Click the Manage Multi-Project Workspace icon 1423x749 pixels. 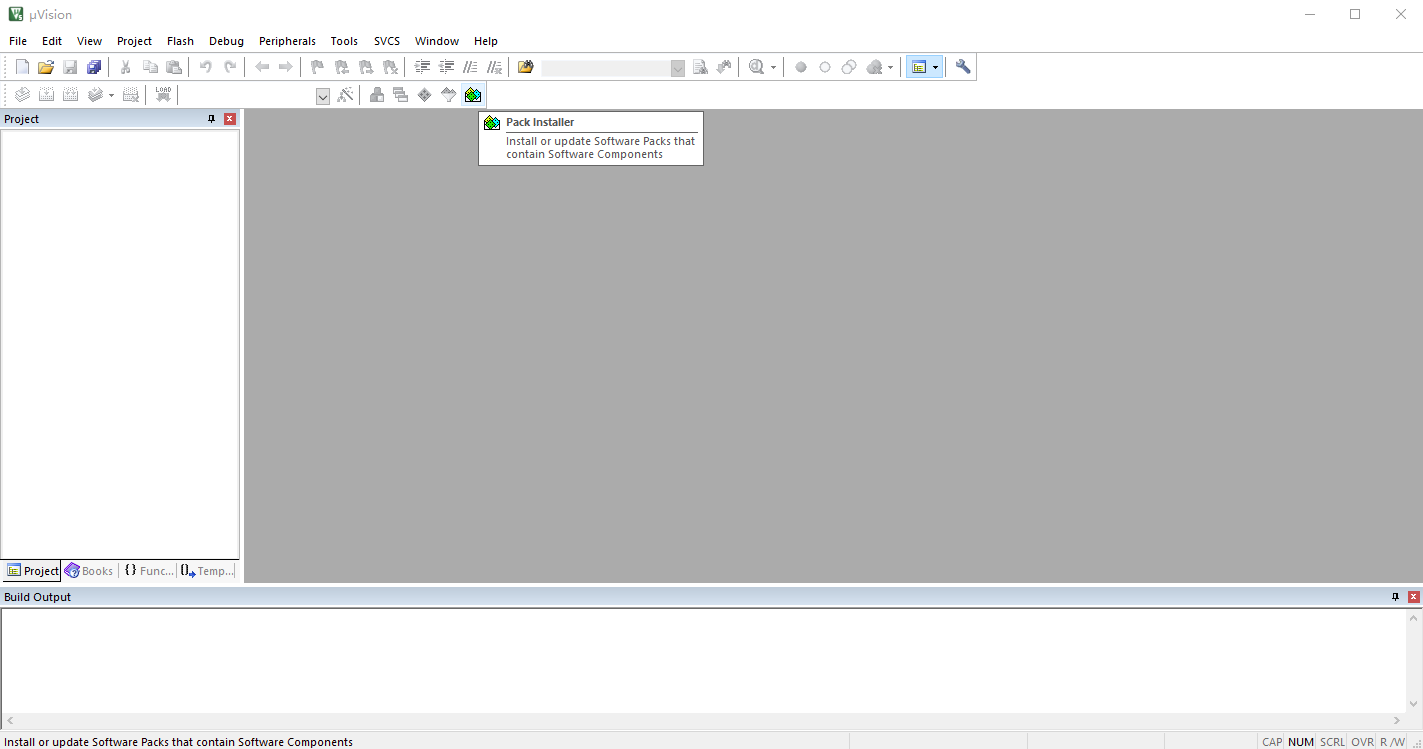401,95
